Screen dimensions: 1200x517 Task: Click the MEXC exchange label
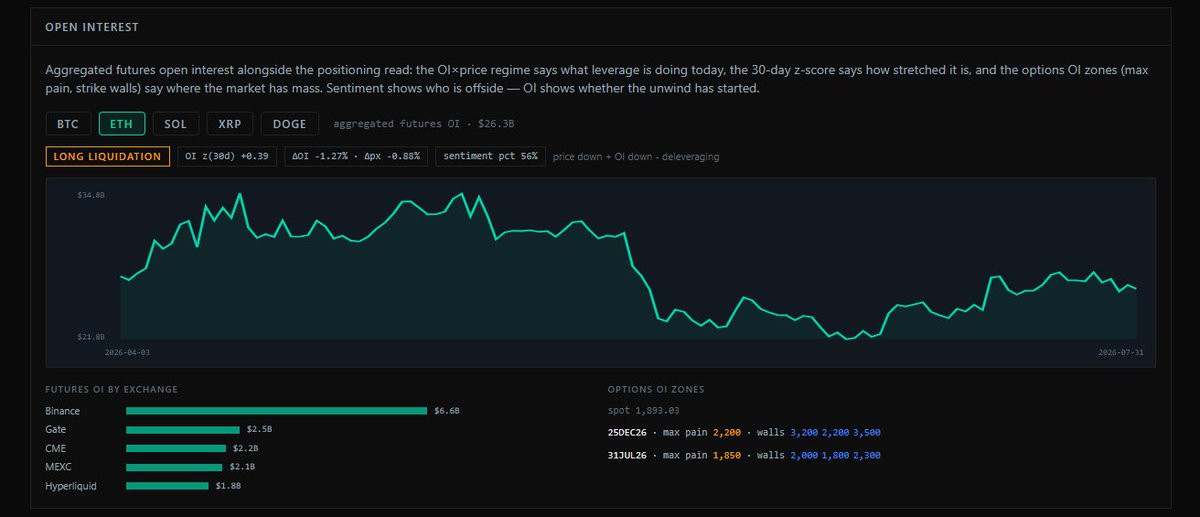[x=58, y=467]
